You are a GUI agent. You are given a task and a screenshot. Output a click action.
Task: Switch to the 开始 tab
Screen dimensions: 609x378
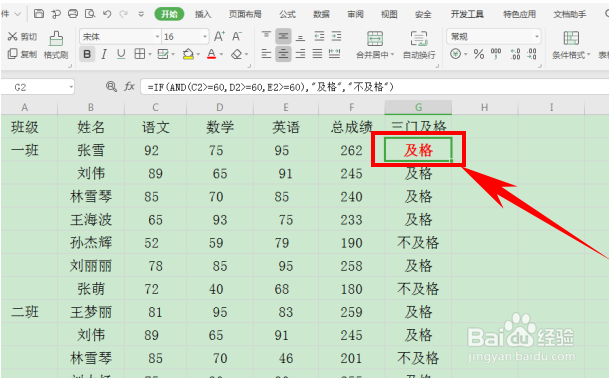169,14
